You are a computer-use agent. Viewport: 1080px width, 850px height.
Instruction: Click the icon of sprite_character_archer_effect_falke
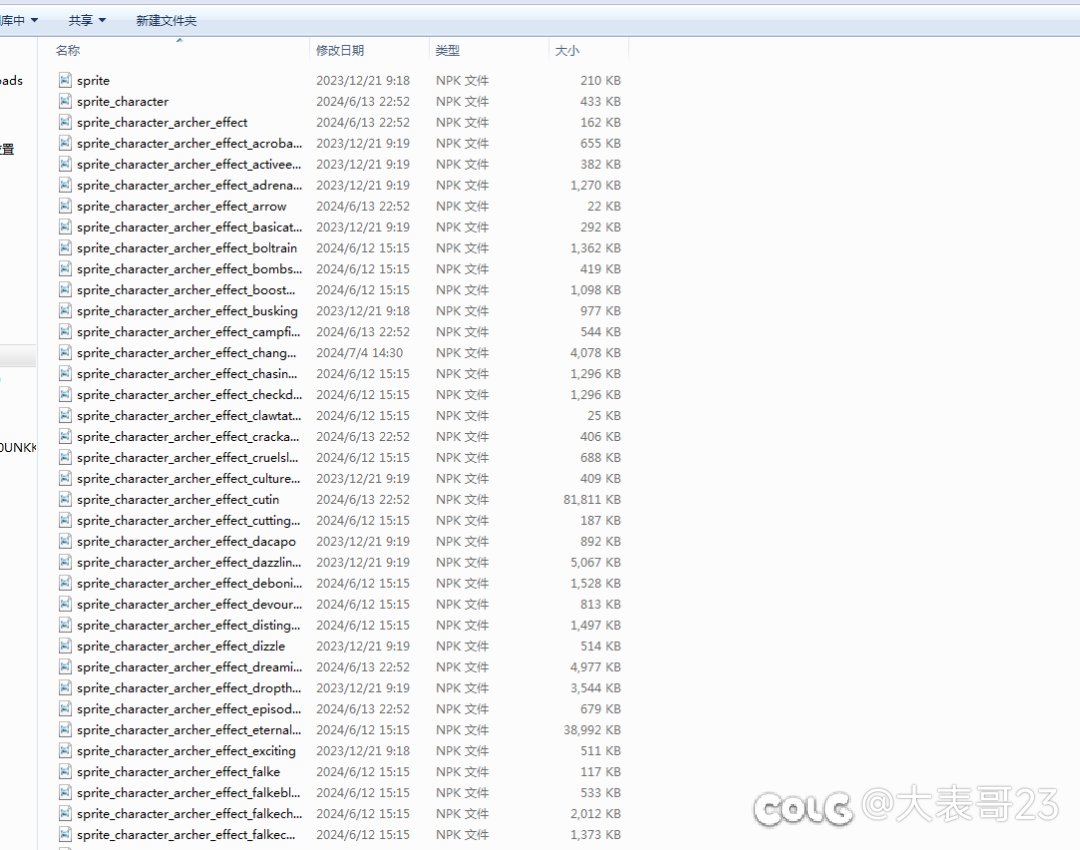(65, 771)
